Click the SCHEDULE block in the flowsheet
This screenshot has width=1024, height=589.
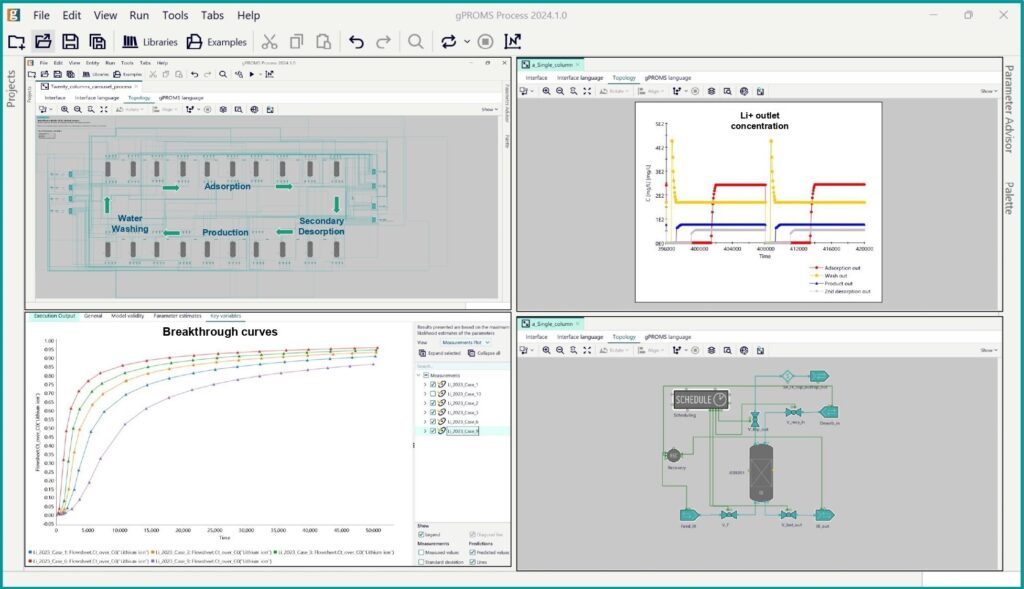(x=700, y=399)
